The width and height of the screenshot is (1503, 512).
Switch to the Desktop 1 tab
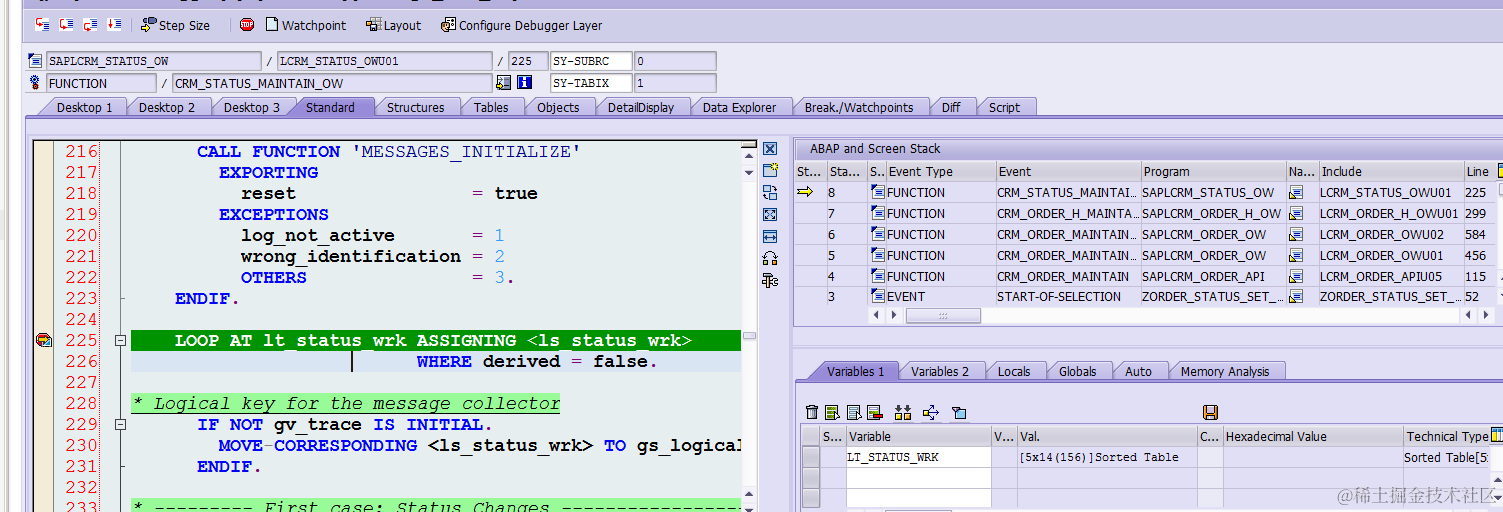[84, 107]
